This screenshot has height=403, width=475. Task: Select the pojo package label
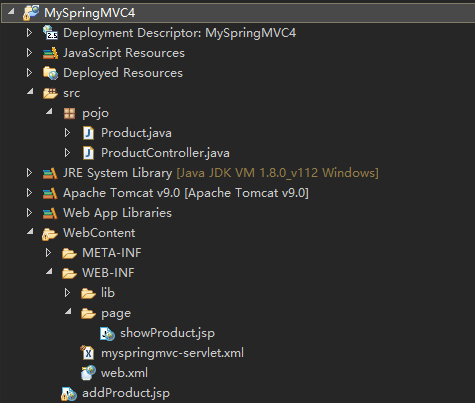[95, 114]
